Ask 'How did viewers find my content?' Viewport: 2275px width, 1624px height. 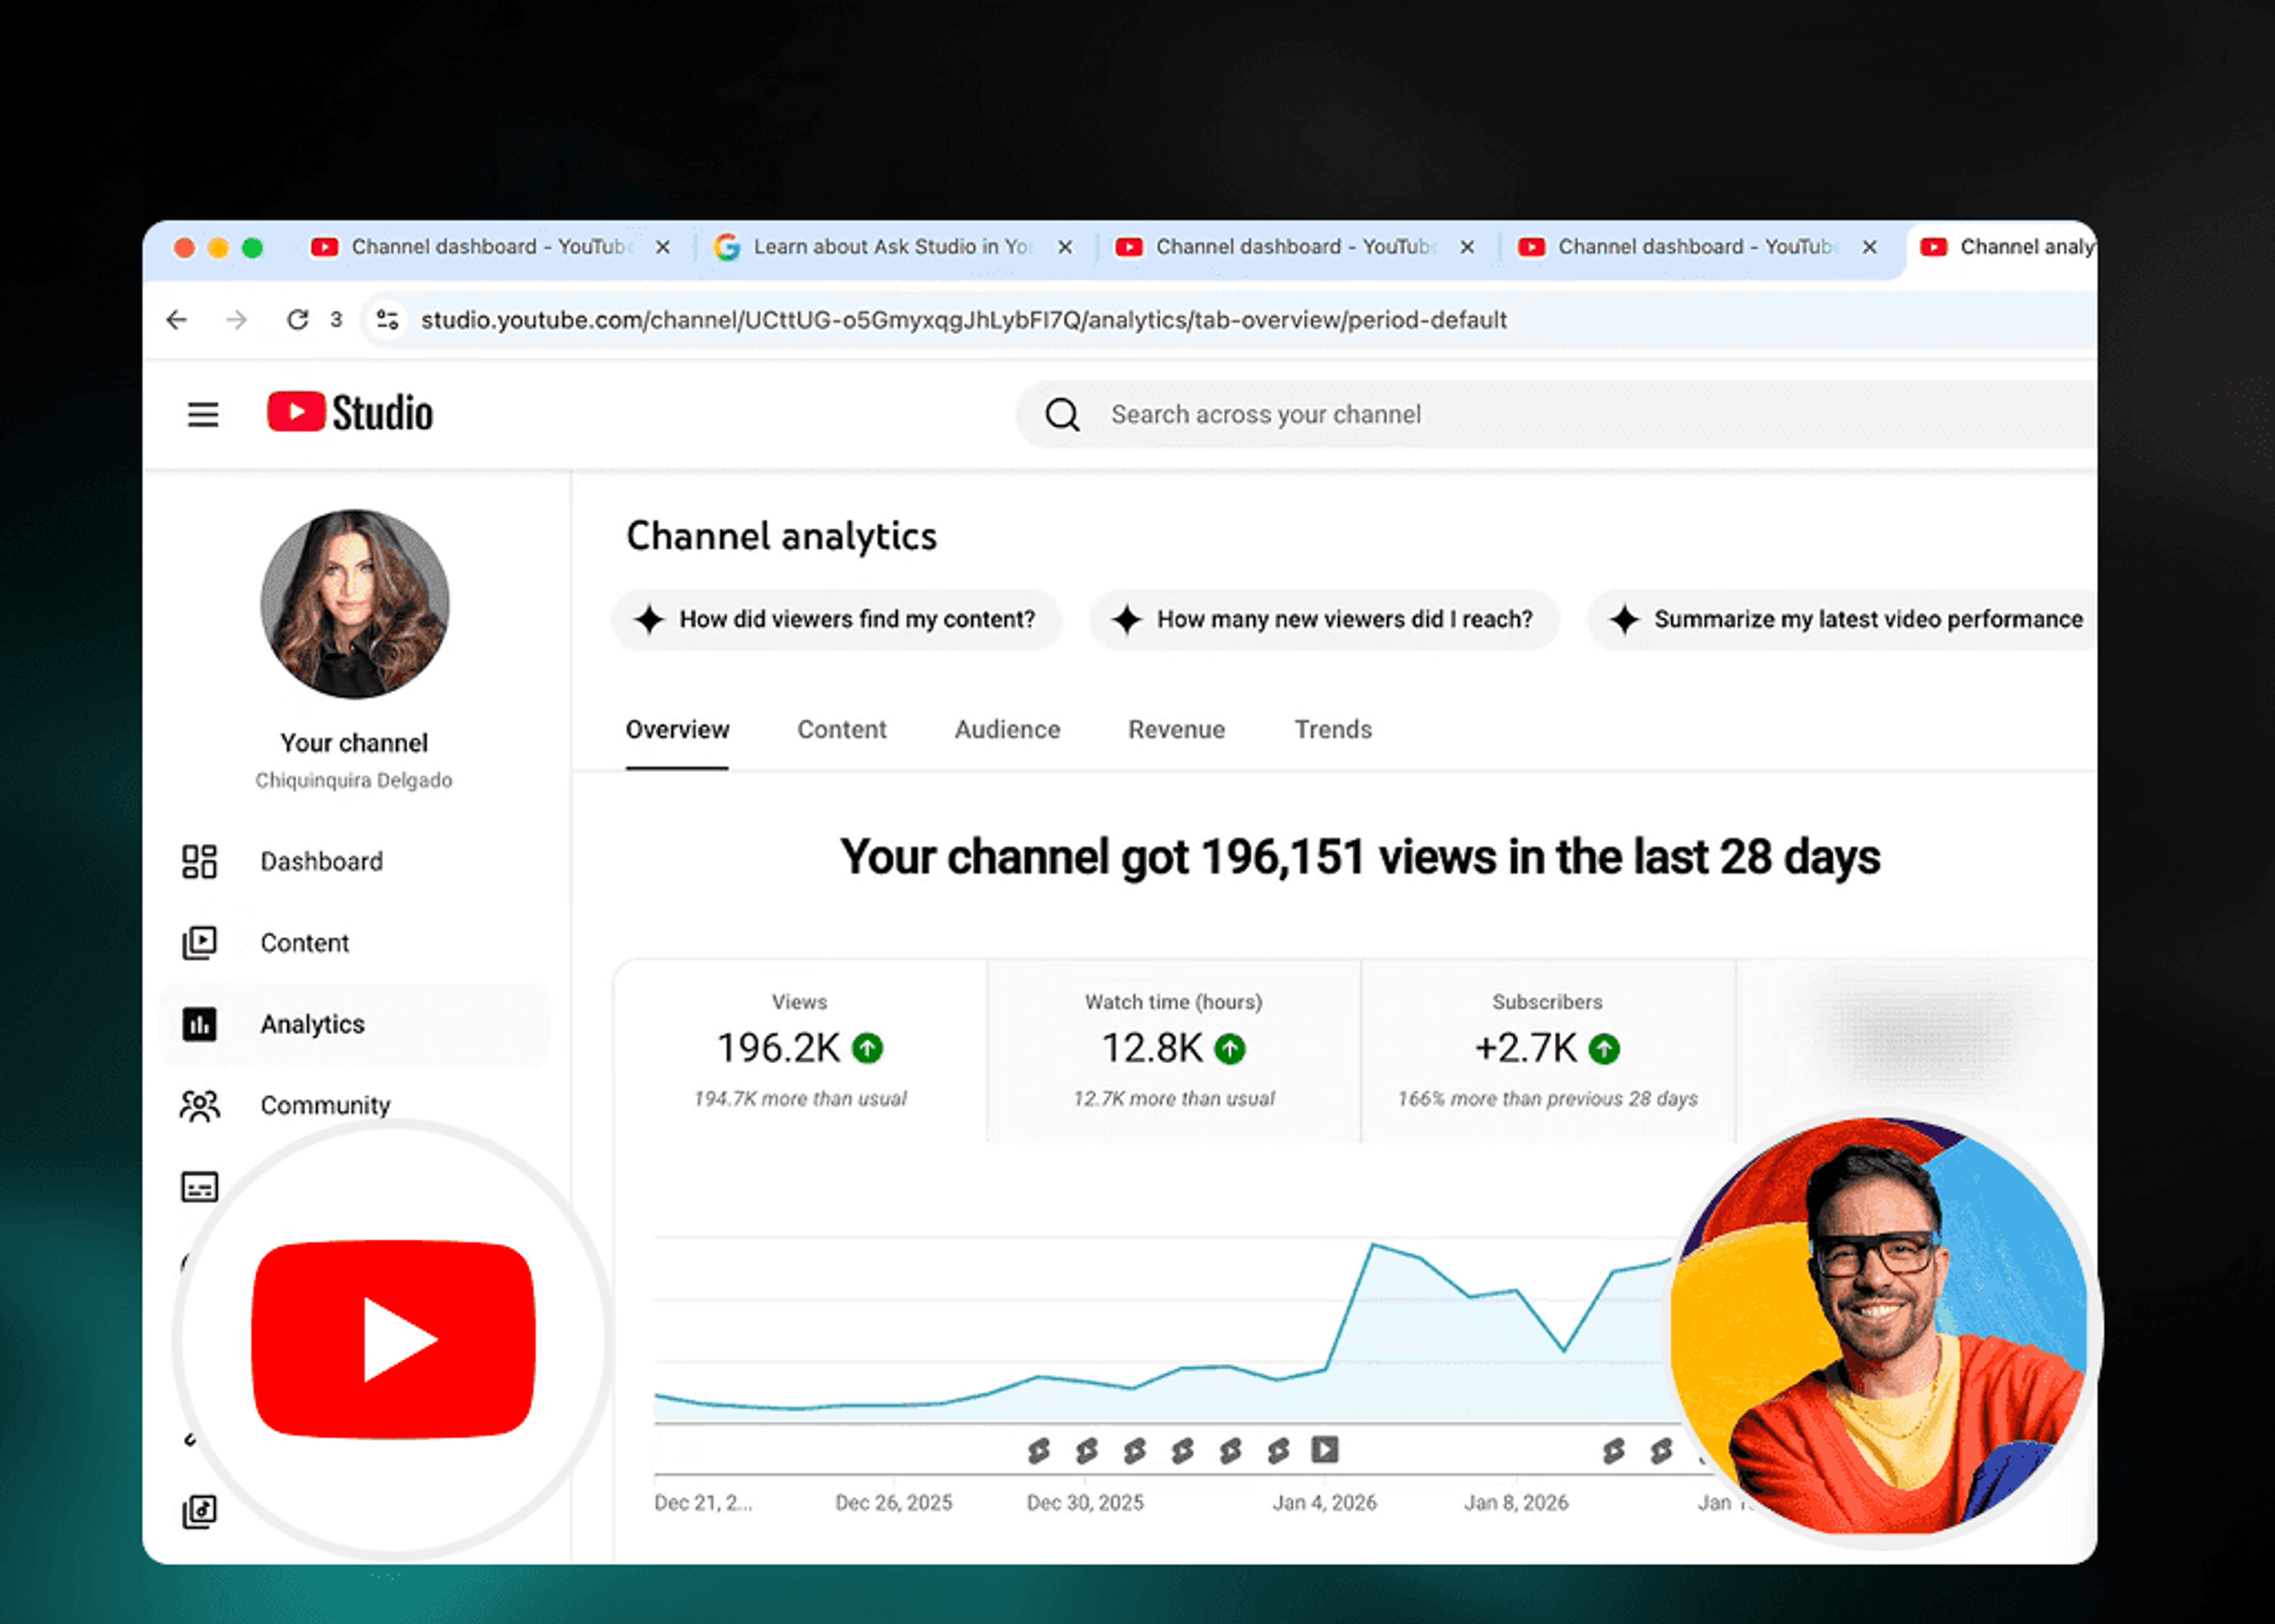pos(836,620)
